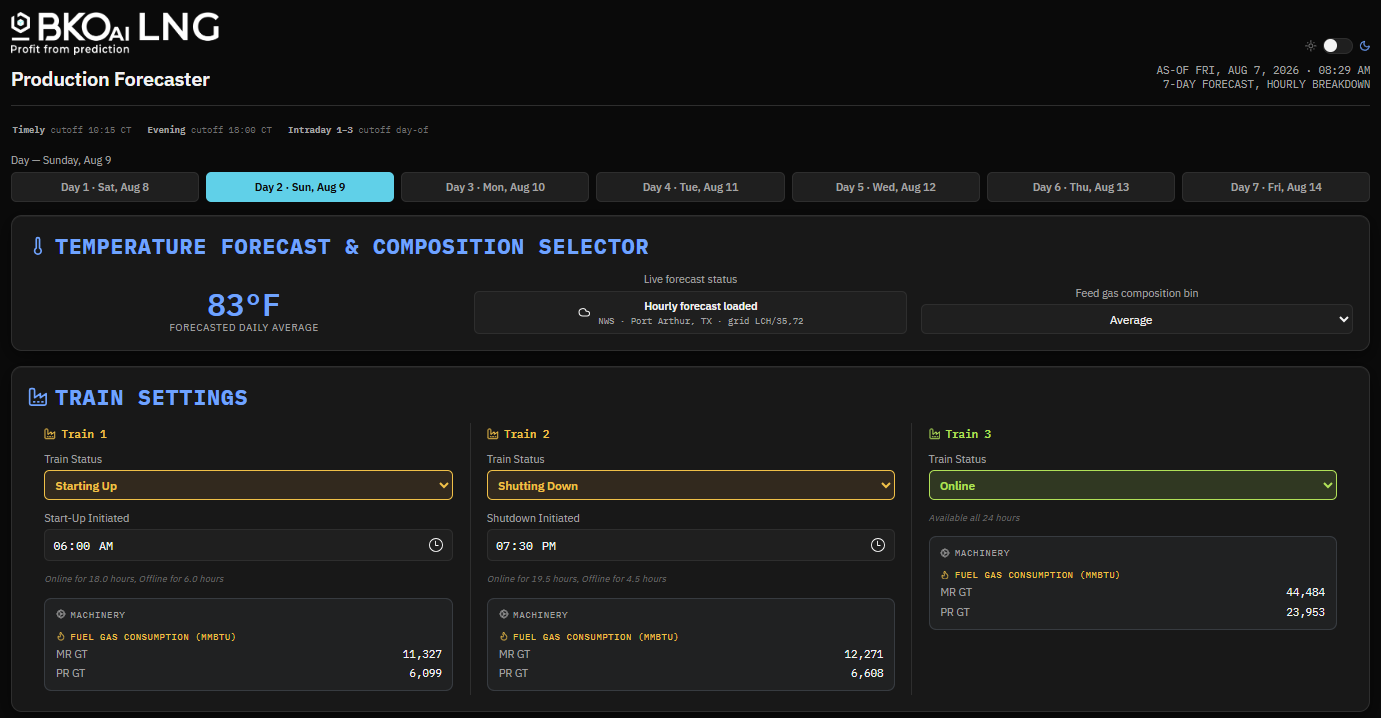Open the clock picker for Shutdown Initiated time
Screen dimensions: 1381x718
878,545
